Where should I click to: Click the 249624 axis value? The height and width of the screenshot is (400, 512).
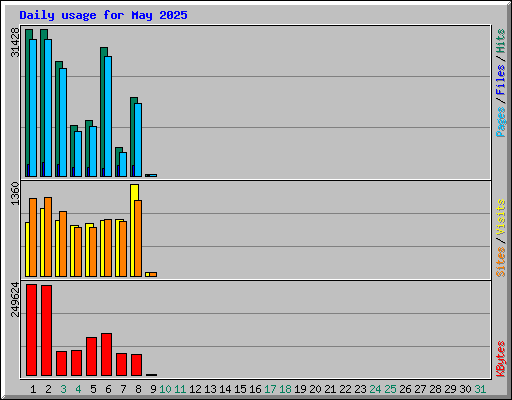click(x=15, y=299)
